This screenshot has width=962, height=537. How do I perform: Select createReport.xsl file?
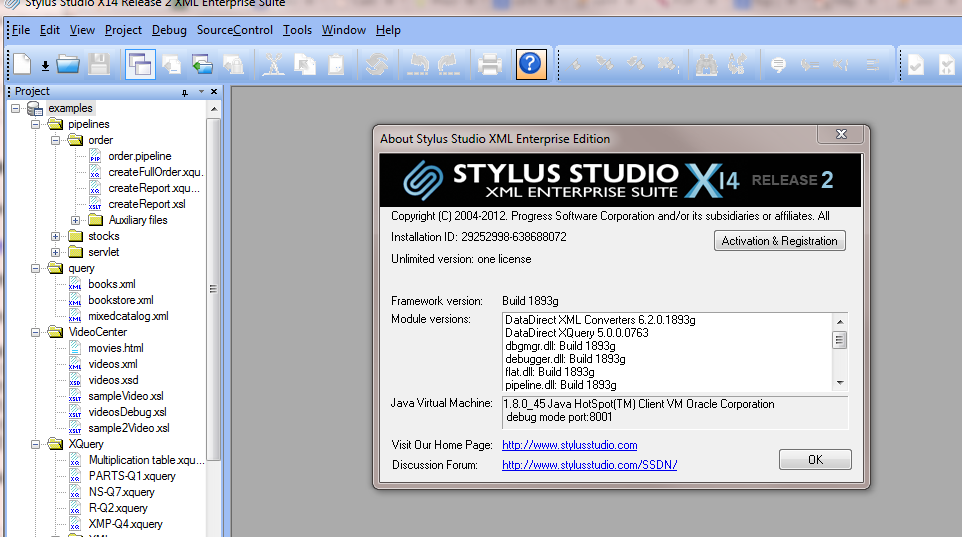147,204
